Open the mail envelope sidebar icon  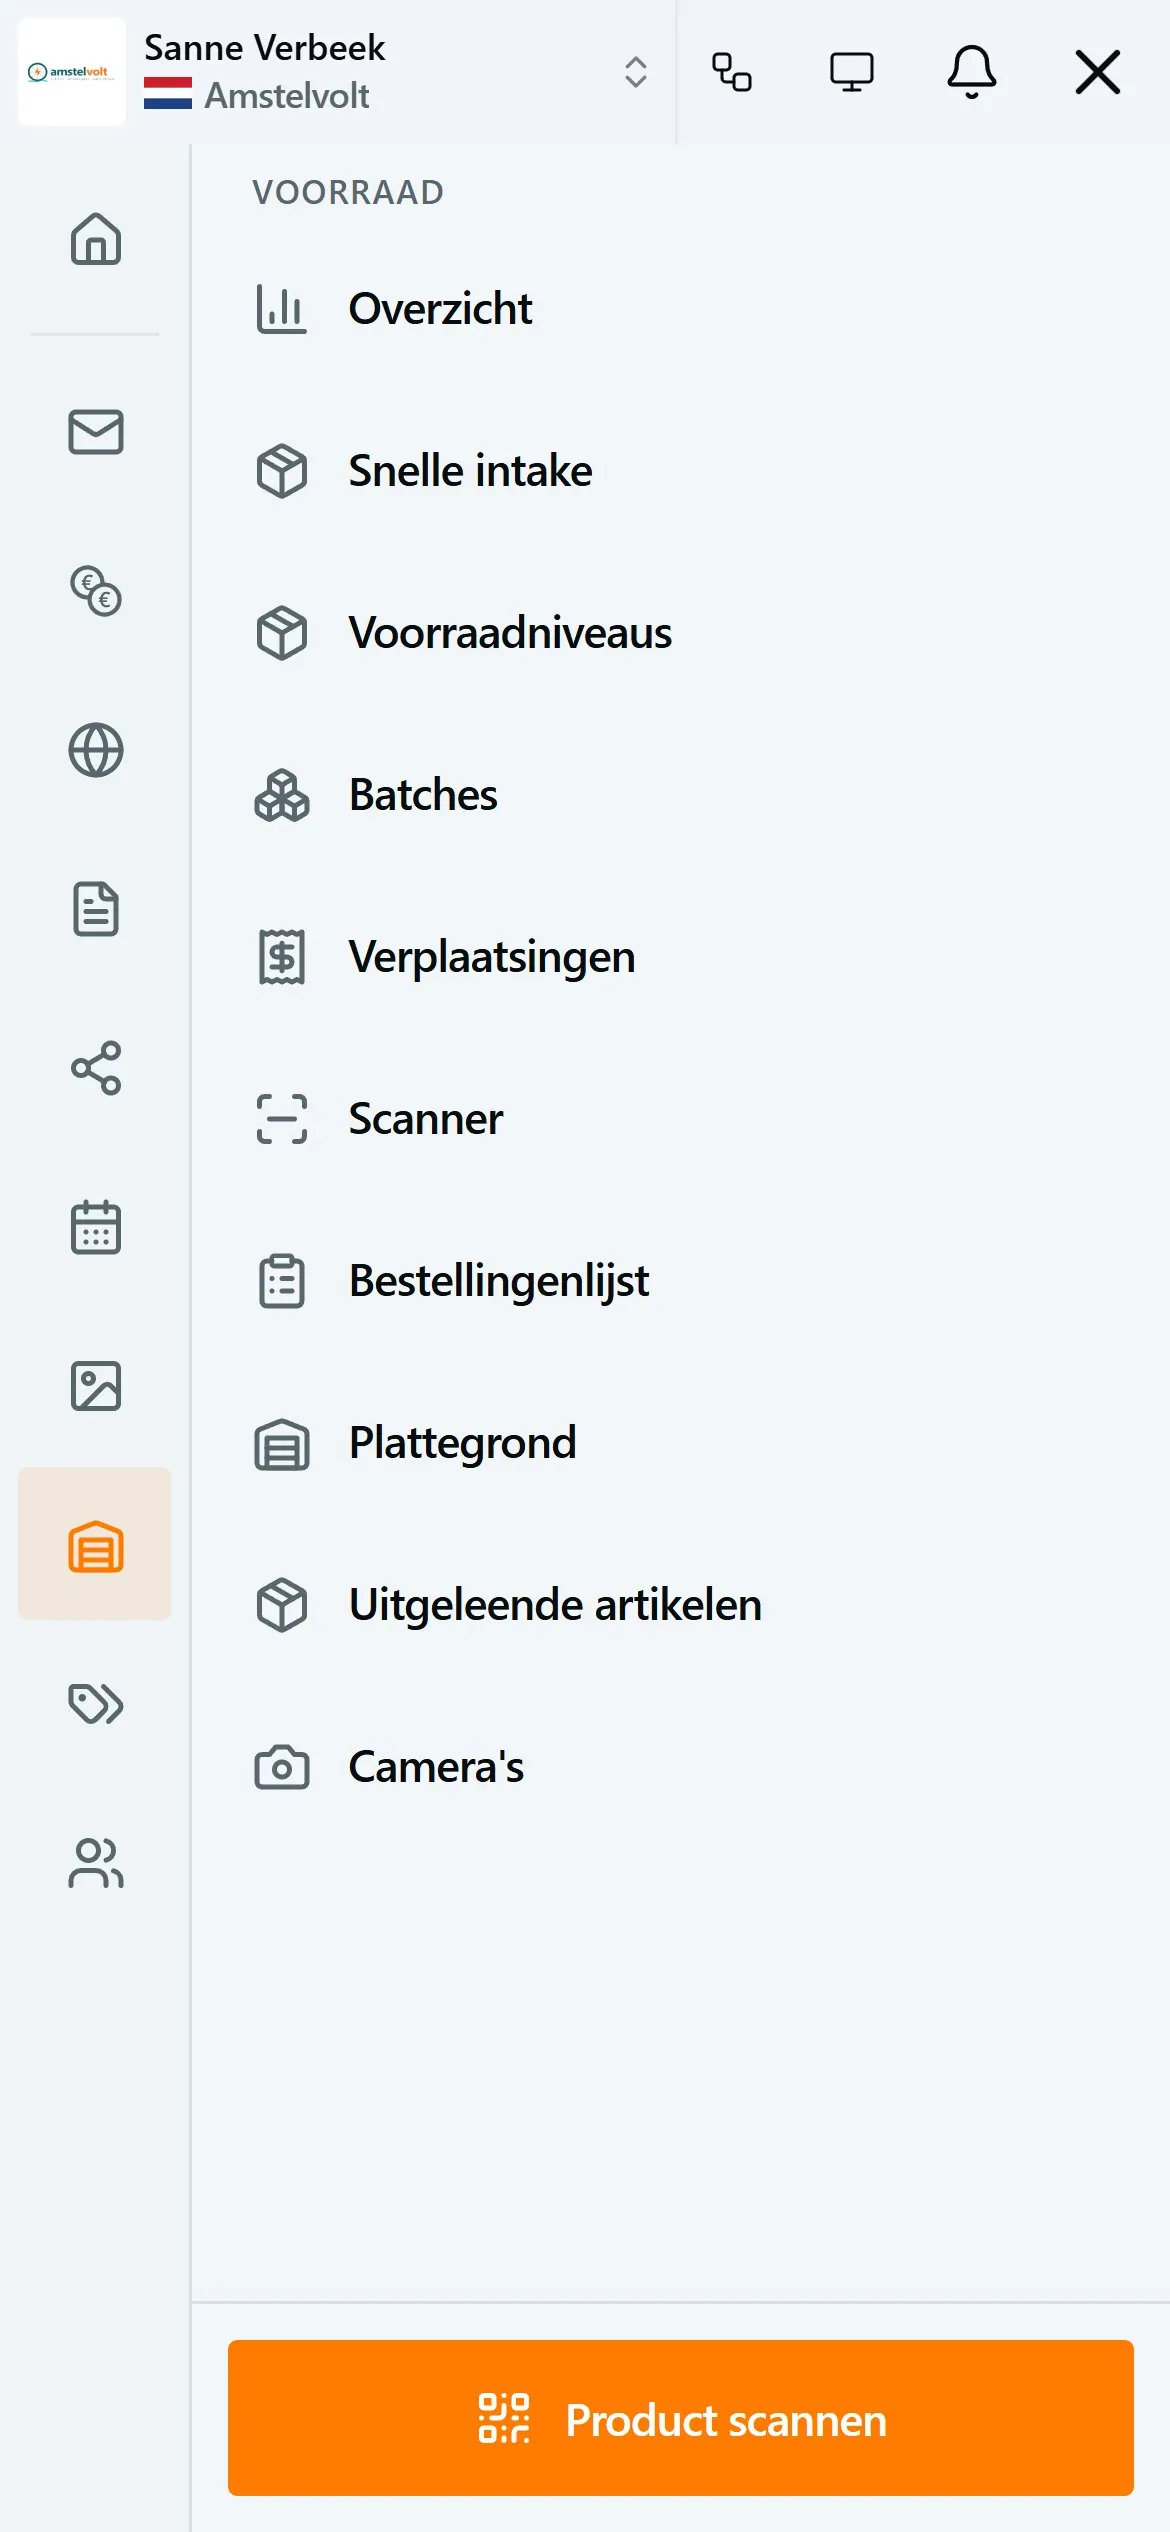(x=96, y=432)
